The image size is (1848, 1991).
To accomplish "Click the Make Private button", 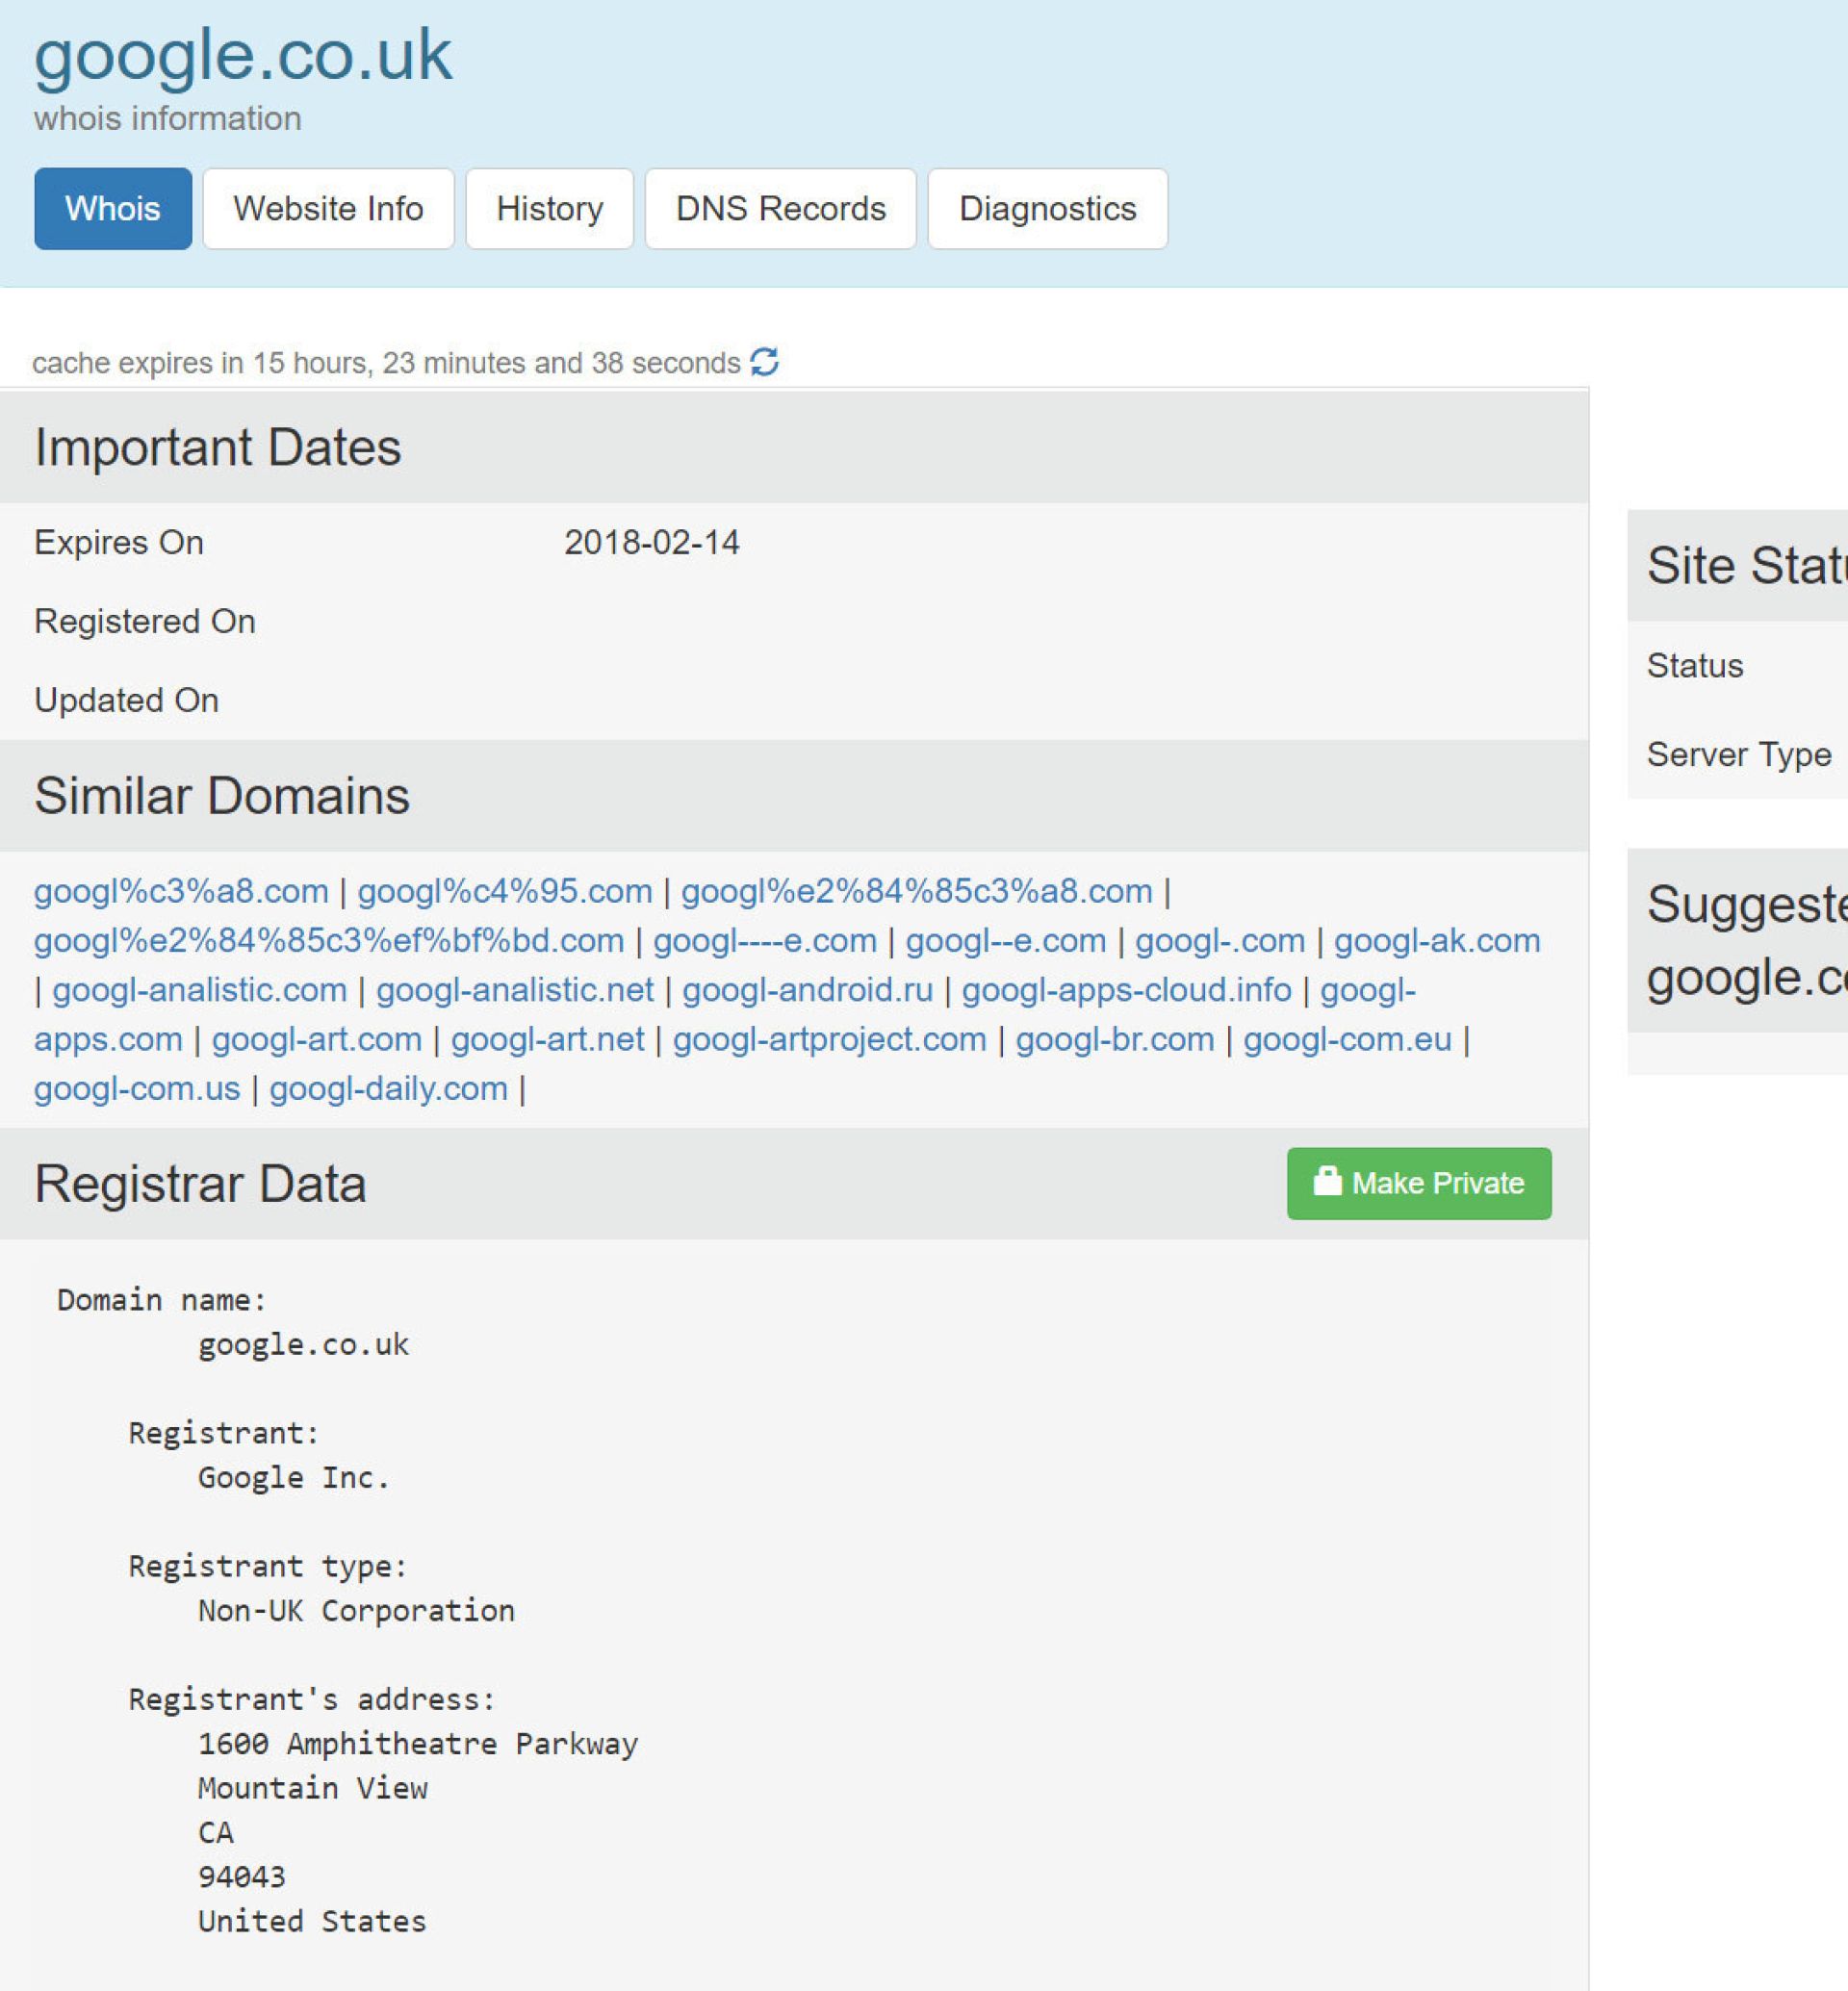I will tap(1418, 1183).
